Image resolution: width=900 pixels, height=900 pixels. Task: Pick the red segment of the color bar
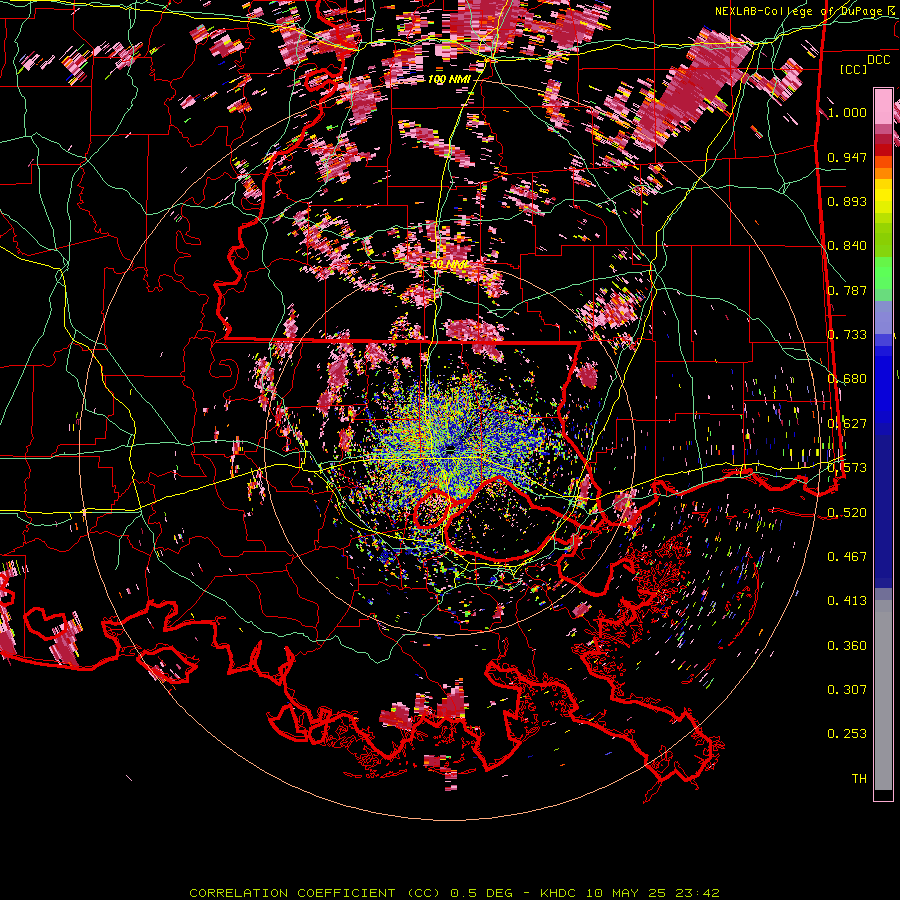click(x=883, y=150)
